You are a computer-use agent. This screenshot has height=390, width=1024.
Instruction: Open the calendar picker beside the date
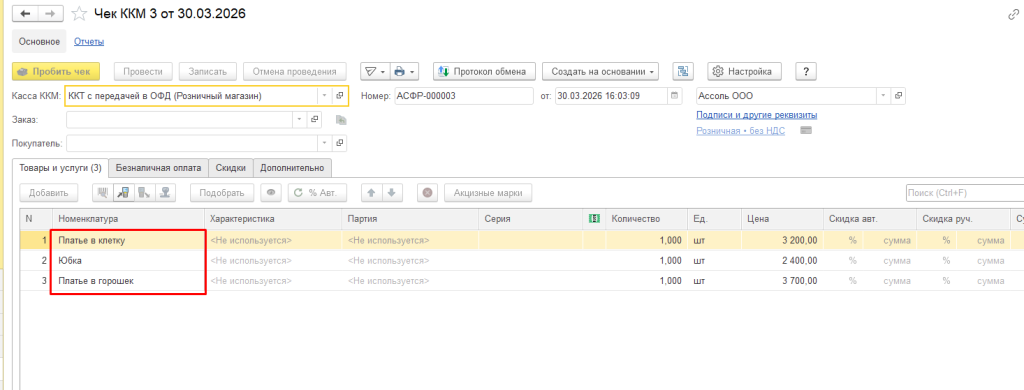click(x=675, y=95)
